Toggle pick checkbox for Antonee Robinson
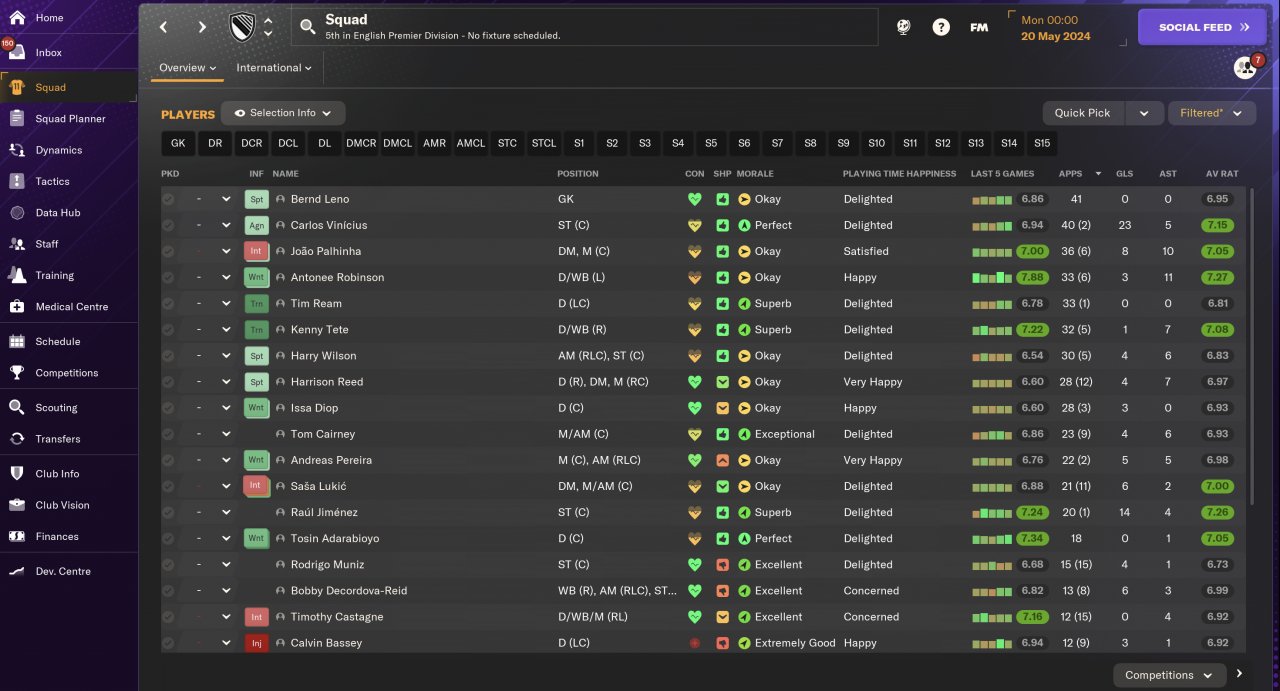 pyautogui.click(x=168, y=277)
